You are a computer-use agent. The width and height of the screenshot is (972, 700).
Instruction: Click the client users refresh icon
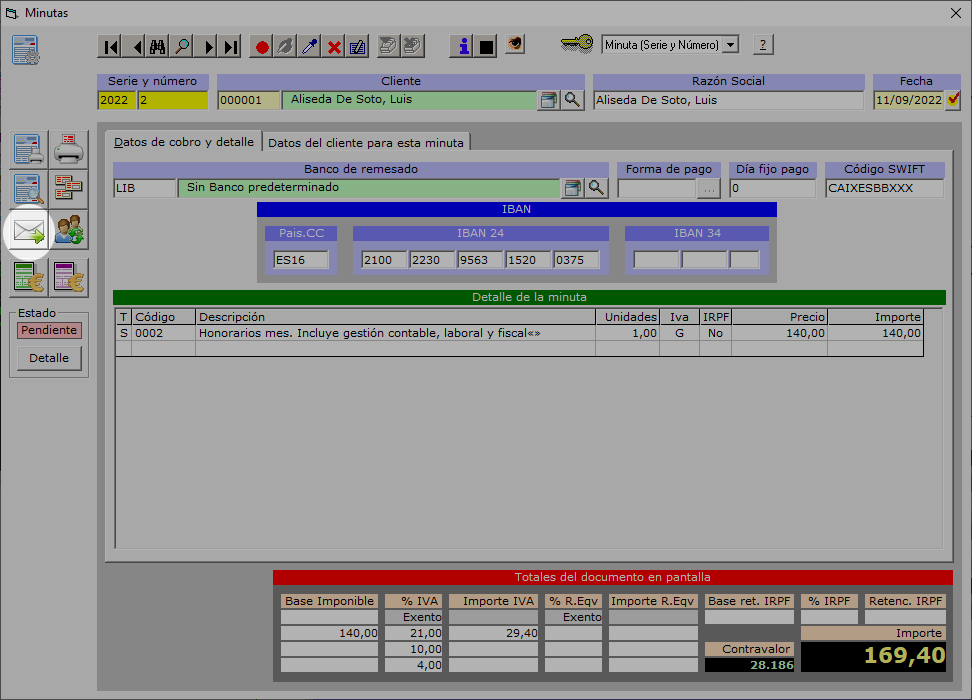pos(69,233)
